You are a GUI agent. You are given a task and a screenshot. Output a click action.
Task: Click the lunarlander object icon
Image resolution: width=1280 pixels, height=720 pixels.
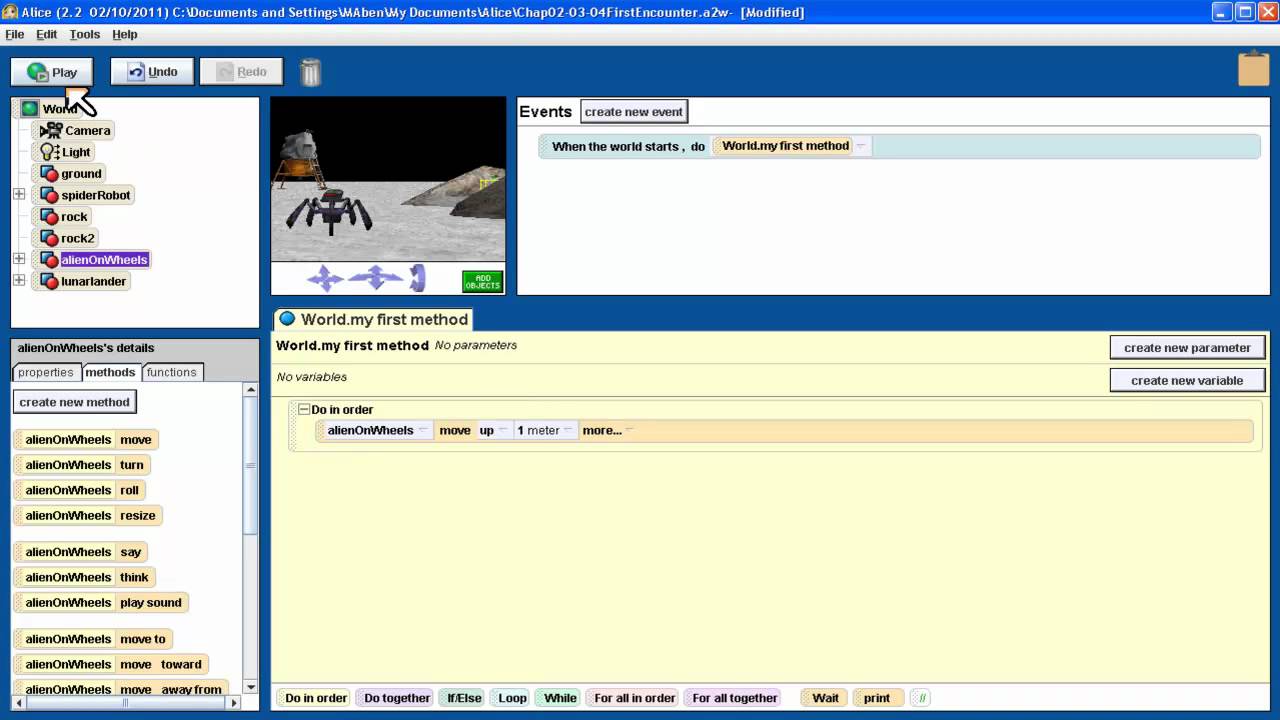pyautogui.click(x=49, y=281)
